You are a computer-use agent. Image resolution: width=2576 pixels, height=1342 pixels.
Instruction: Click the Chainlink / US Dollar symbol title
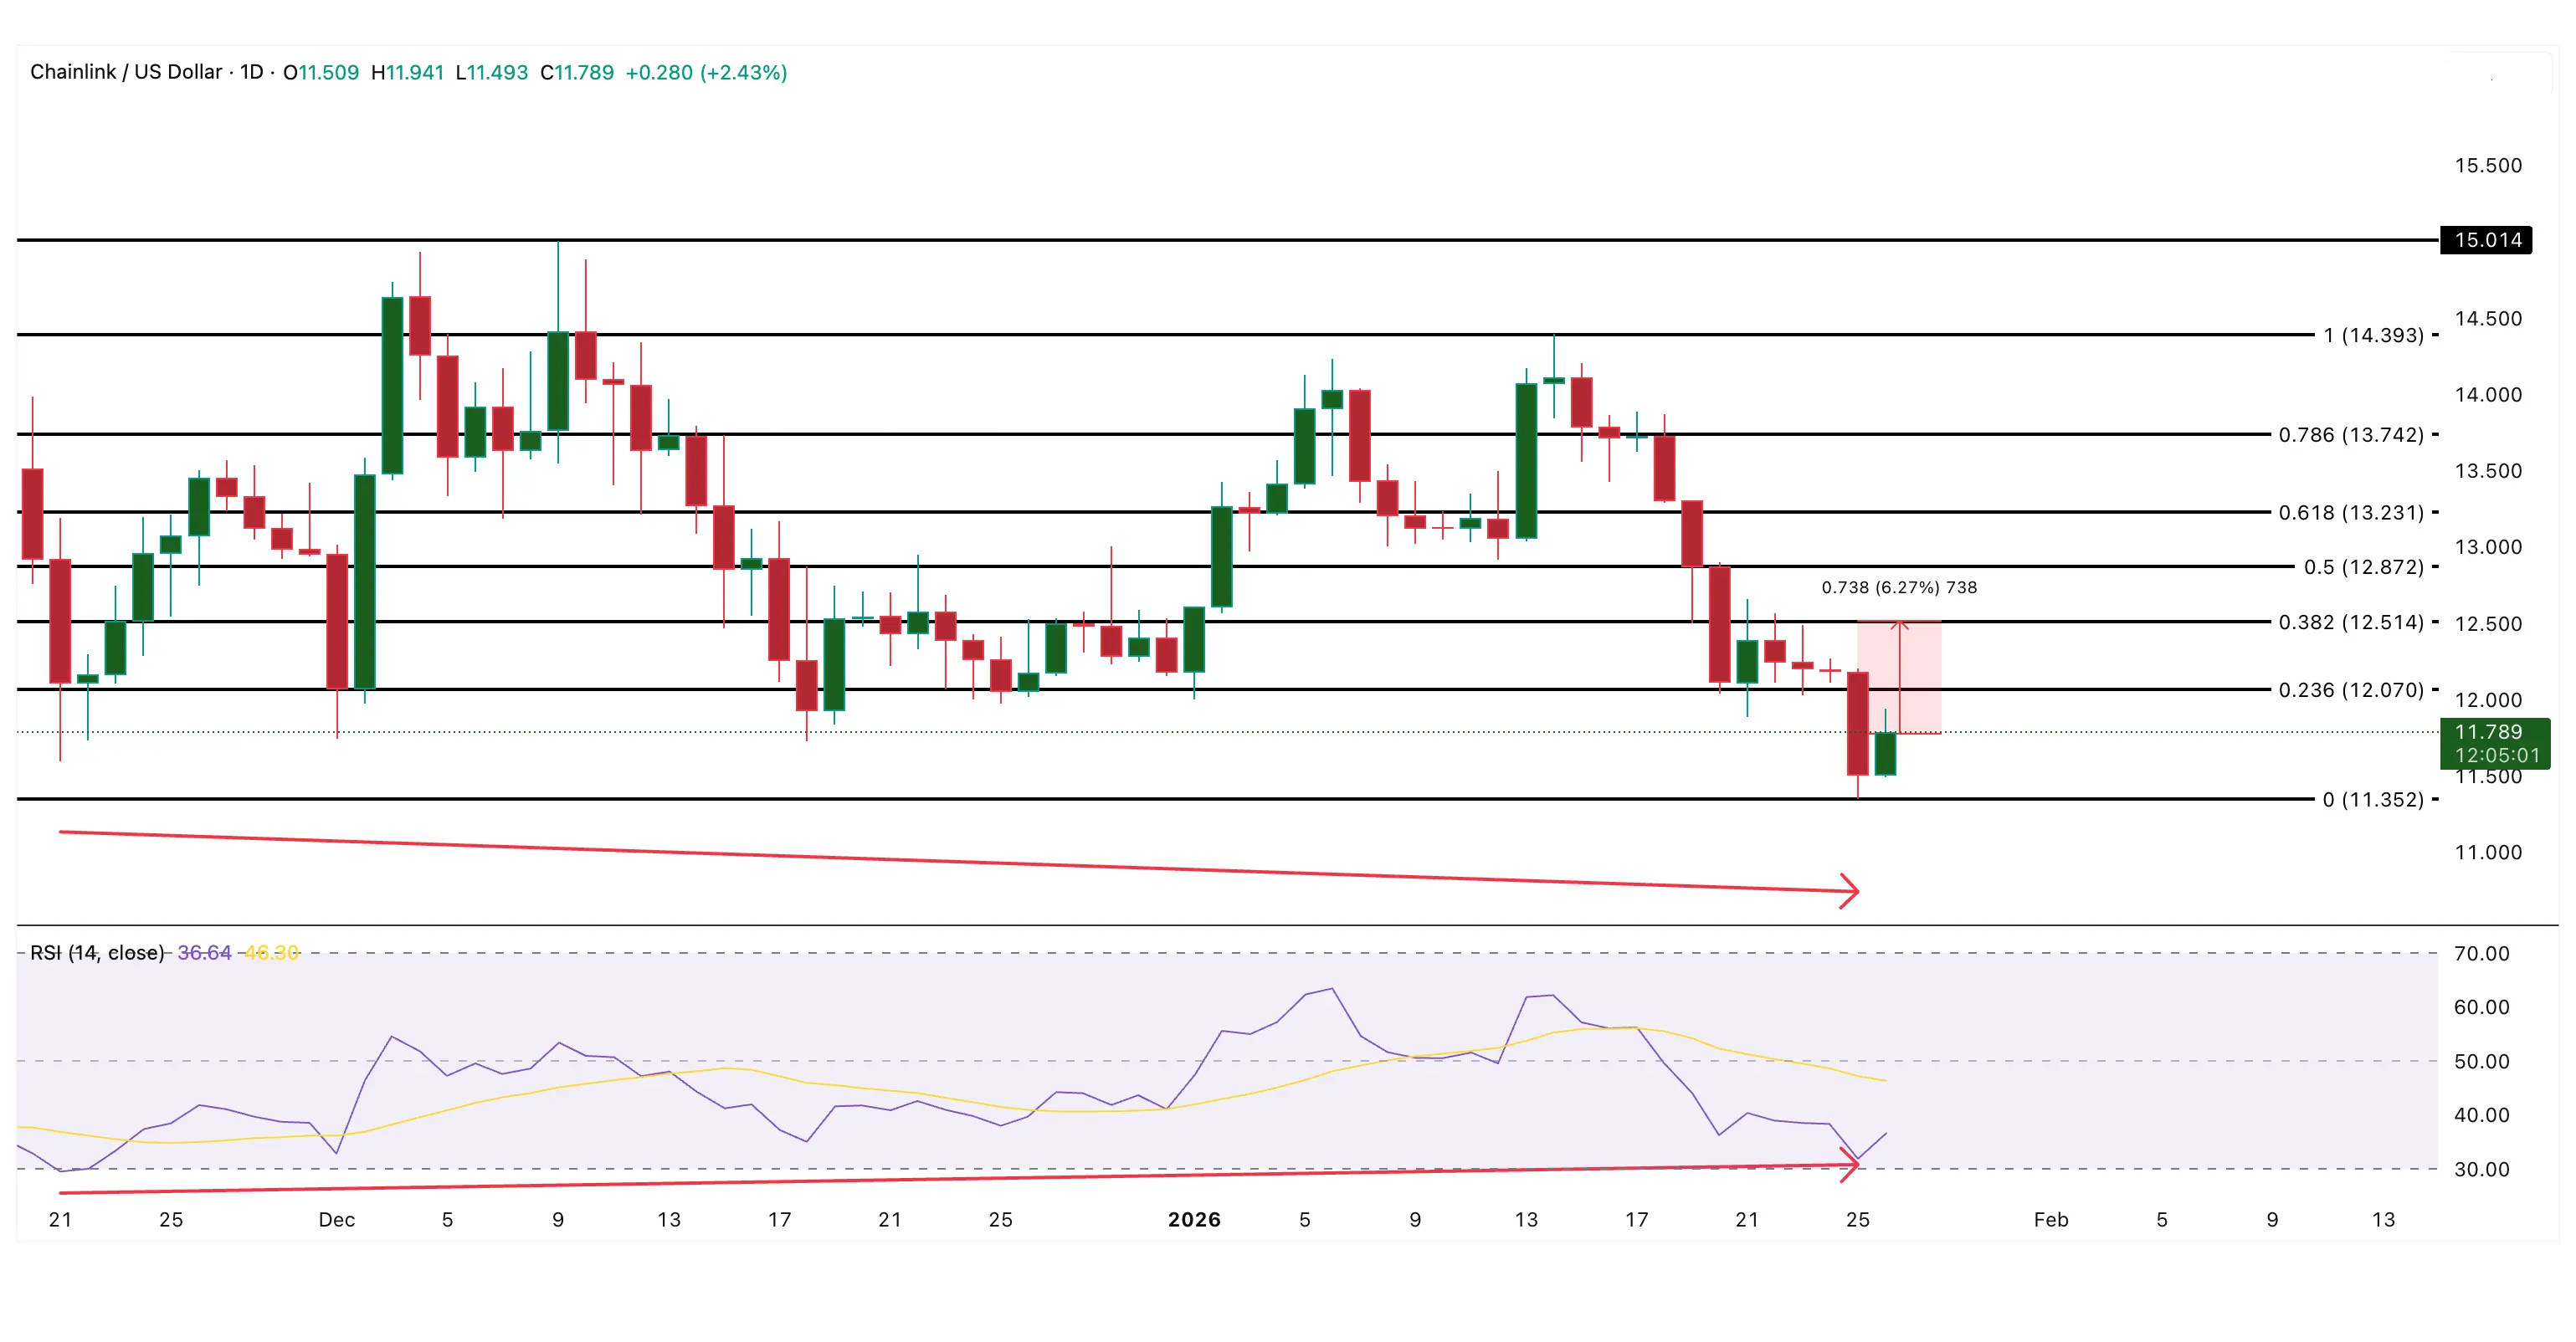click(126, 72)
